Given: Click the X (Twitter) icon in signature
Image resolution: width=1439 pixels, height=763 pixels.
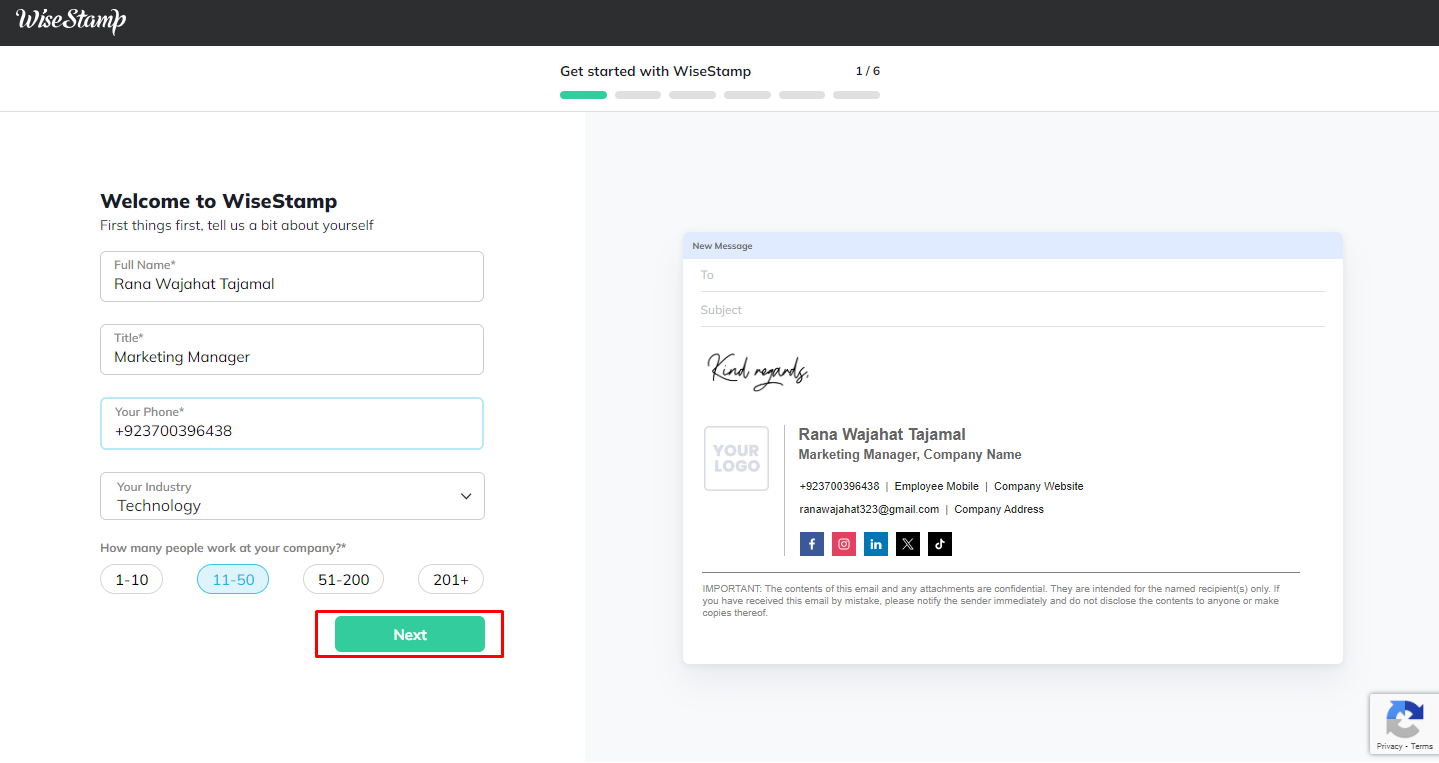Looking at the screenshot, I should coord(908,544).
